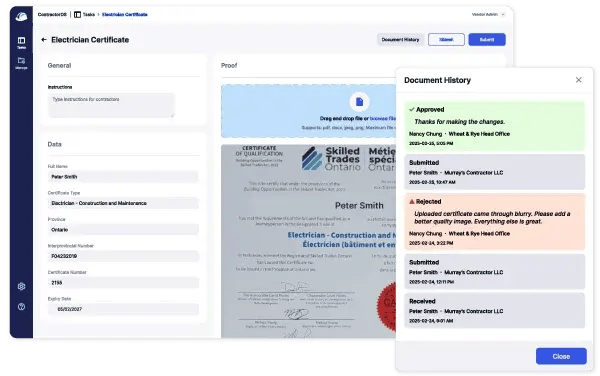Image resolution: width=600 pixels, height=376 pixels.
Task: Click the General section heading
Action: tap(59, 65)
